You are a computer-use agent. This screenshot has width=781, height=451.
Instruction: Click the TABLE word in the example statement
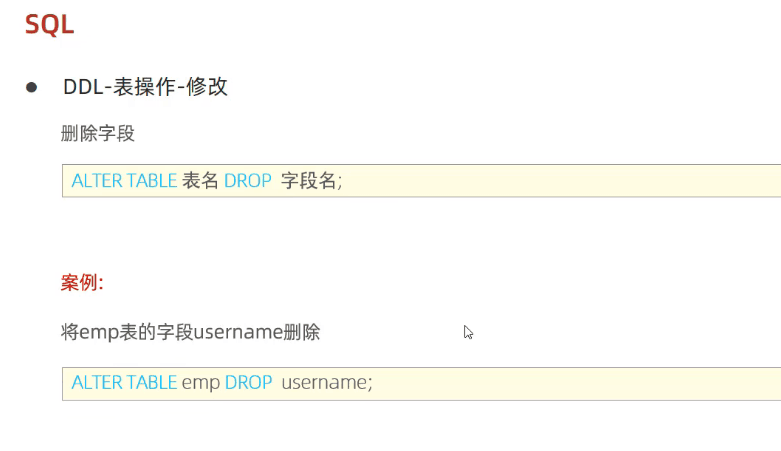tap(151, 383)
